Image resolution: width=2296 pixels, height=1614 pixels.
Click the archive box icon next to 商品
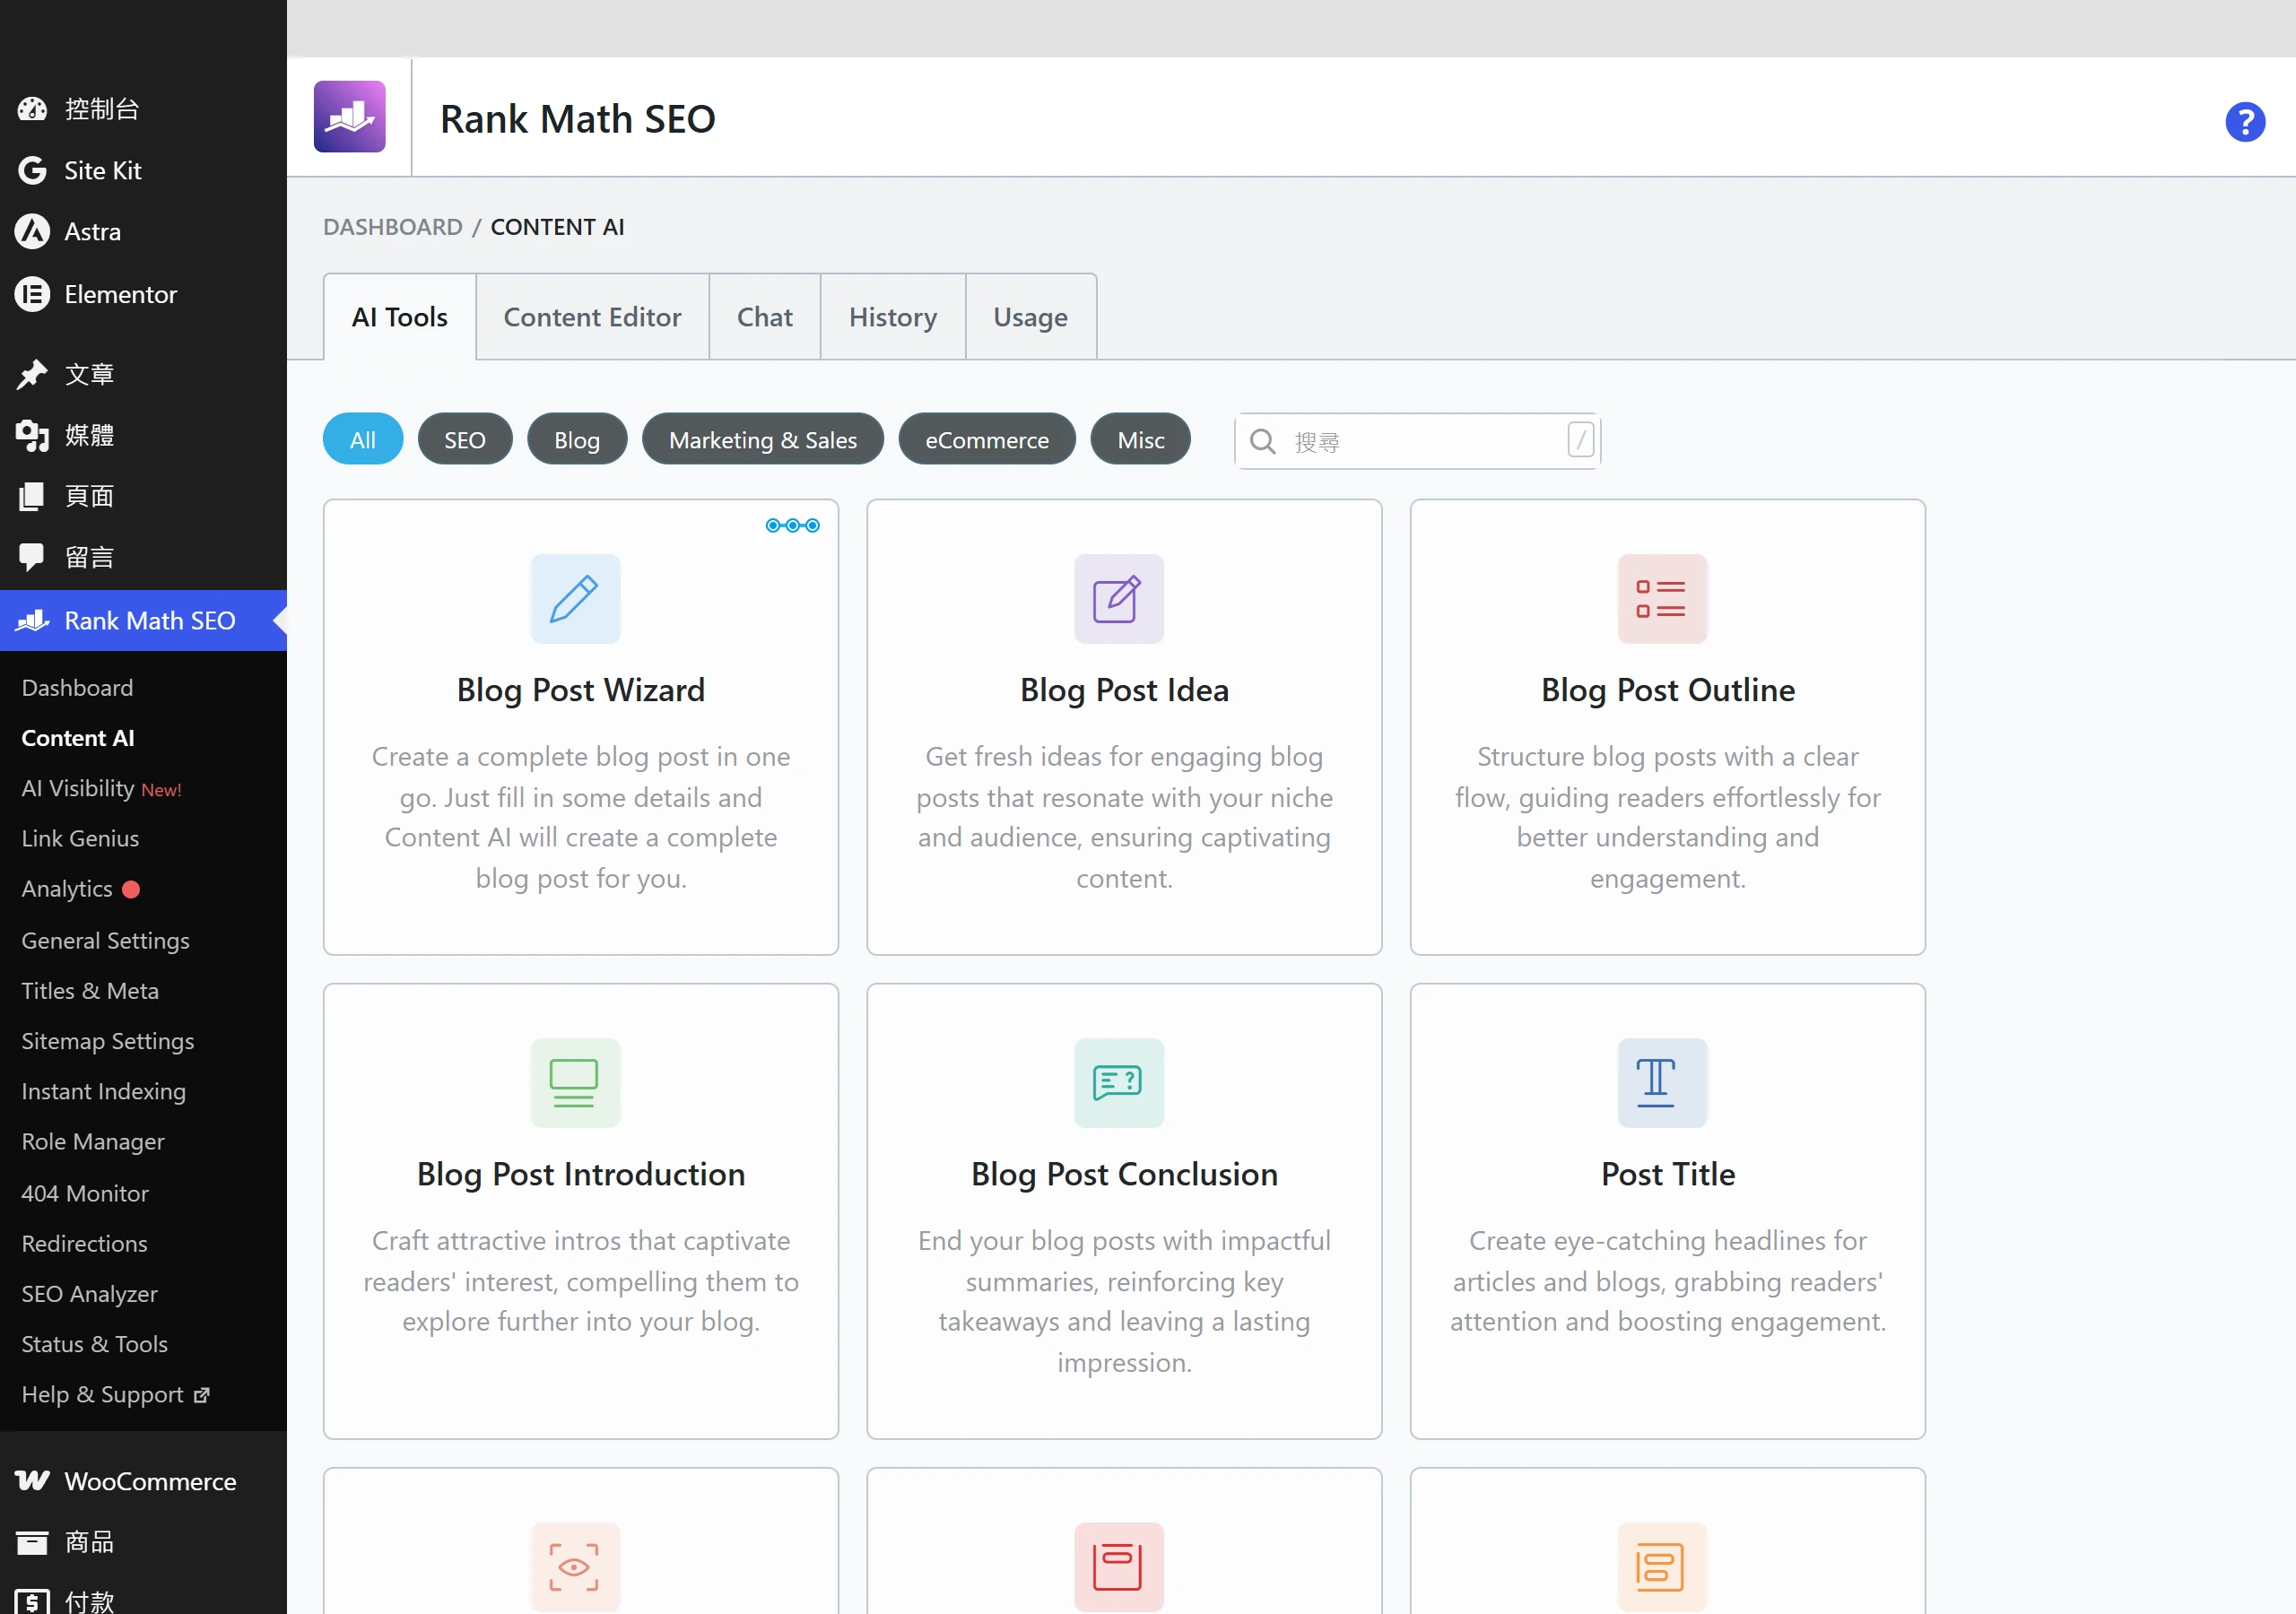32,1542
